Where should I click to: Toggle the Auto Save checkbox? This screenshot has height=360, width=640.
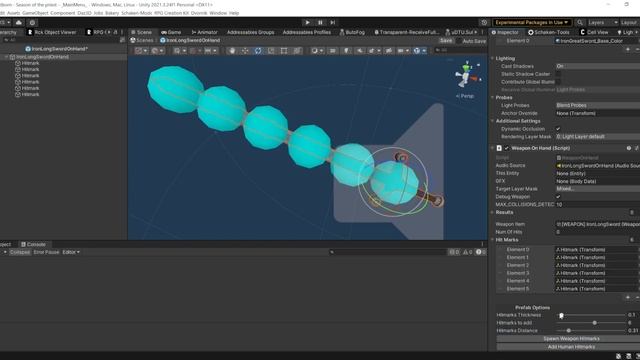coord(459,41)
